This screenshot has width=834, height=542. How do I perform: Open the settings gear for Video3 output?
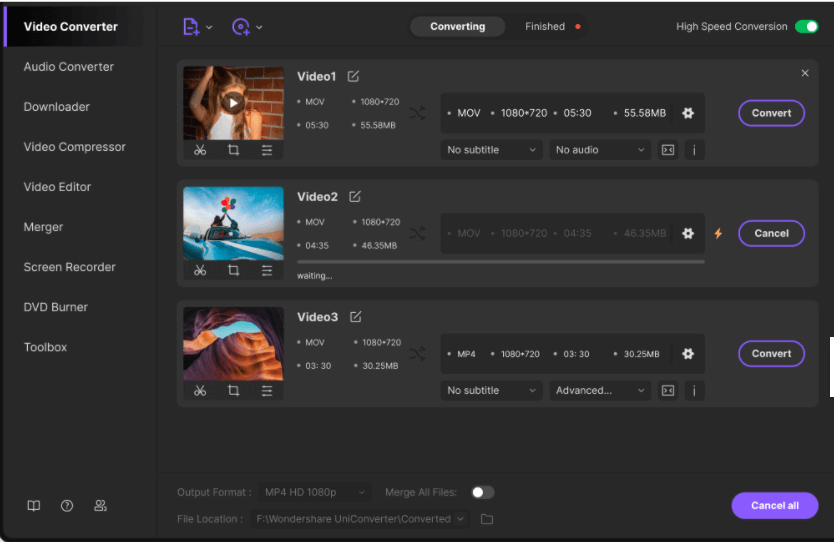688,354
